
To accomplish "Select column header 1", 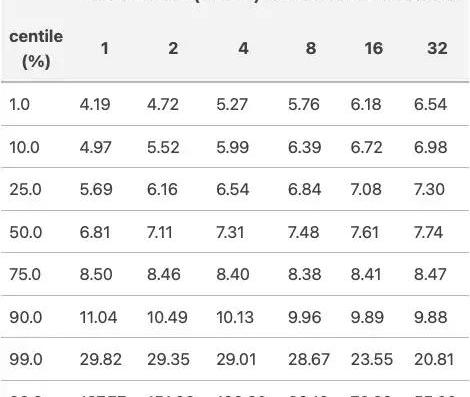I will (105, 48).
